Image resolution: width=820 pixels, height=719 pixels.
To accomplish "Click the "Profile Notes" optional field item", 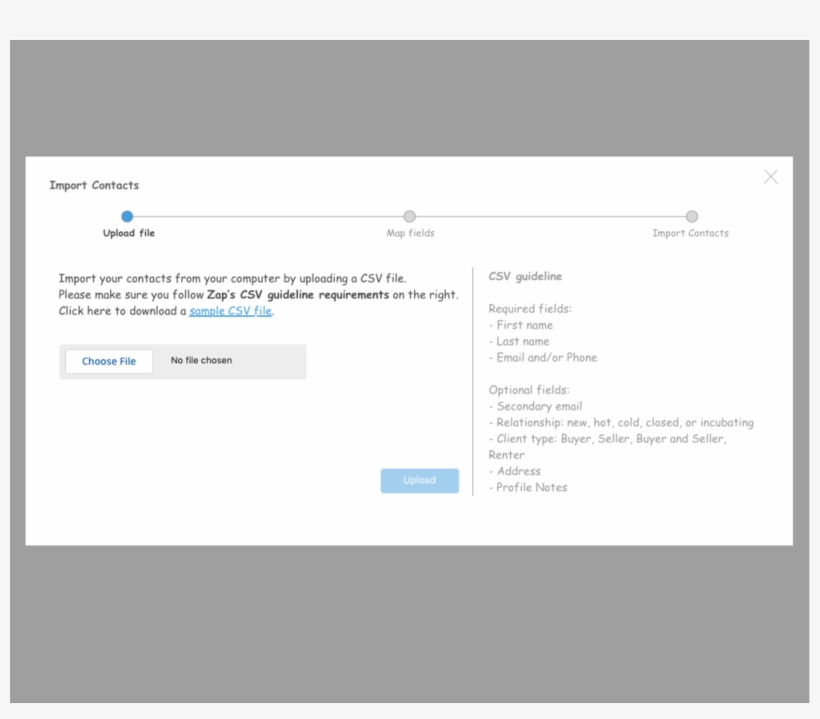I will coord(531,487).
